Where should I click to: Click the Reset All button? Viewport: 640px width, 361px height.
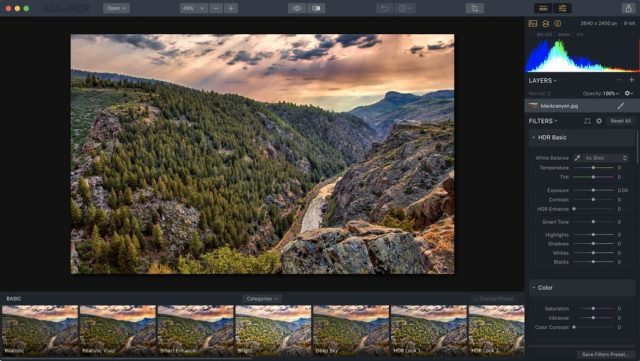[620, 121]
